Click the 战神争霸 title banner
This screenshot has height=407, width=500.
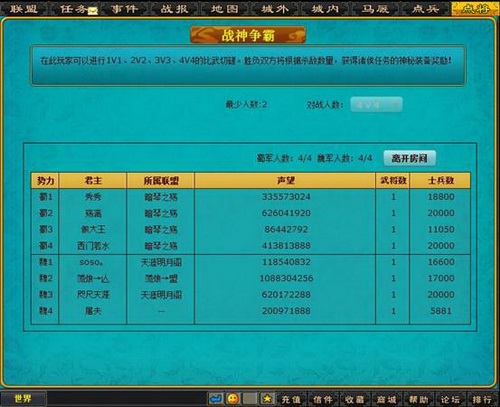[x=248, y=35]
